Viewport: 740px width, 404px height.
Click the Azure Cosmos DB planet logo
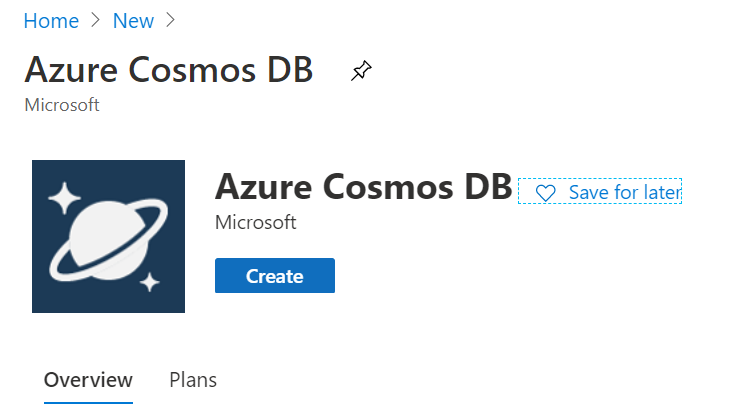click(107, 238)
